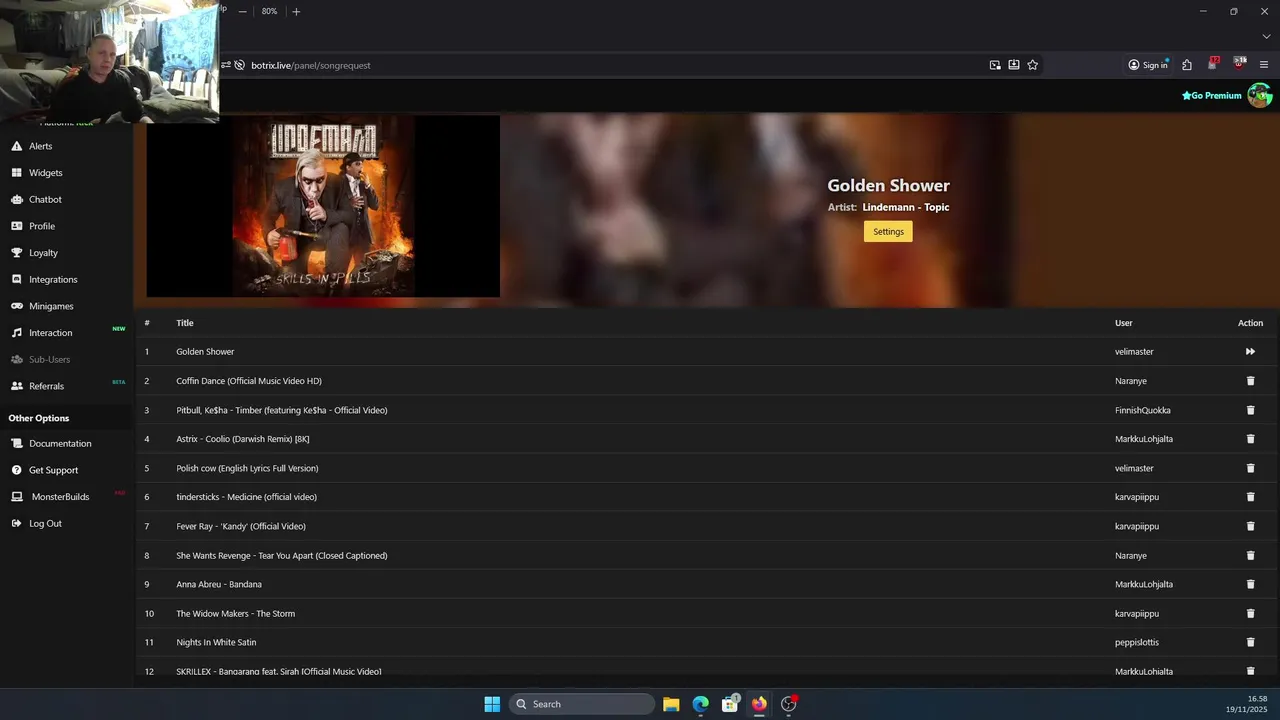
Task: Trash Nights In White Satin request
Action: [1250, 642]
